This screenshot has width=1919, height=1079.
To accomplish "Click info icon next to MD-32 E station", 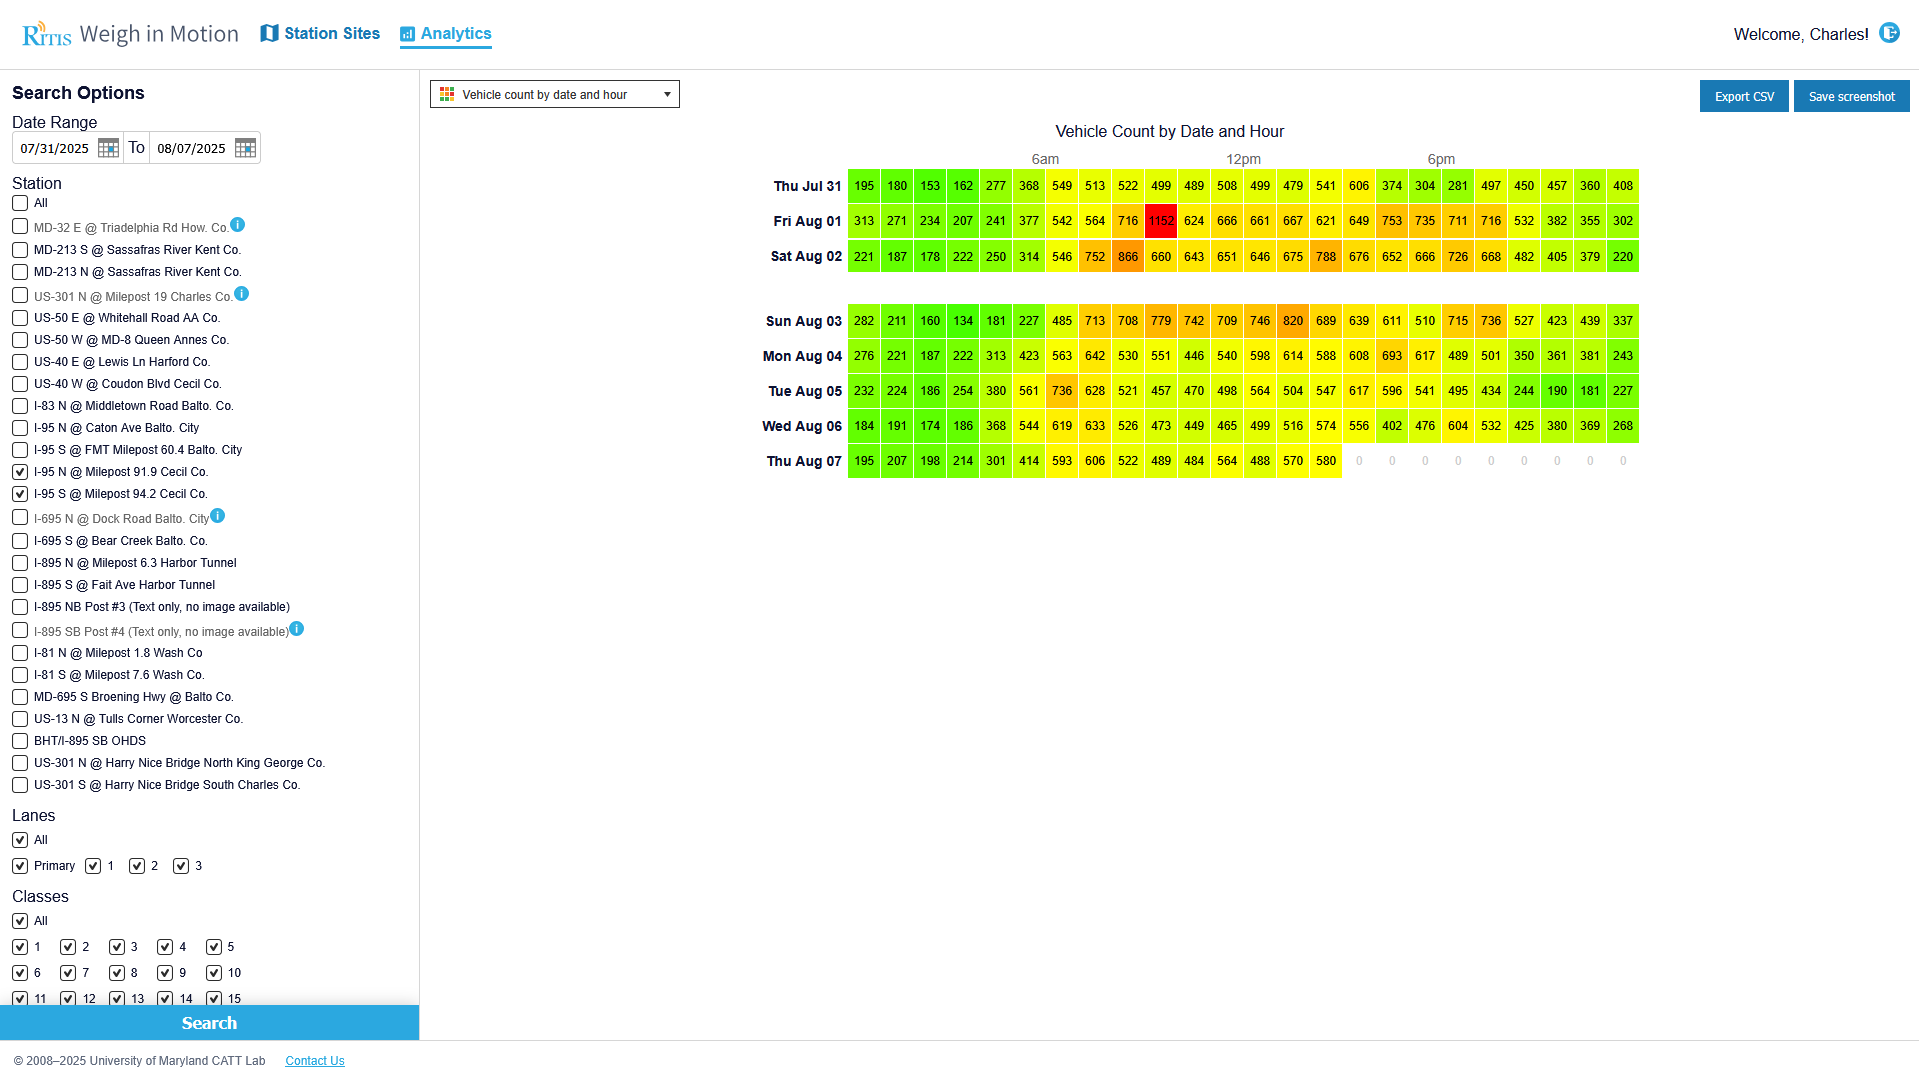I will (x=237, y=225).
